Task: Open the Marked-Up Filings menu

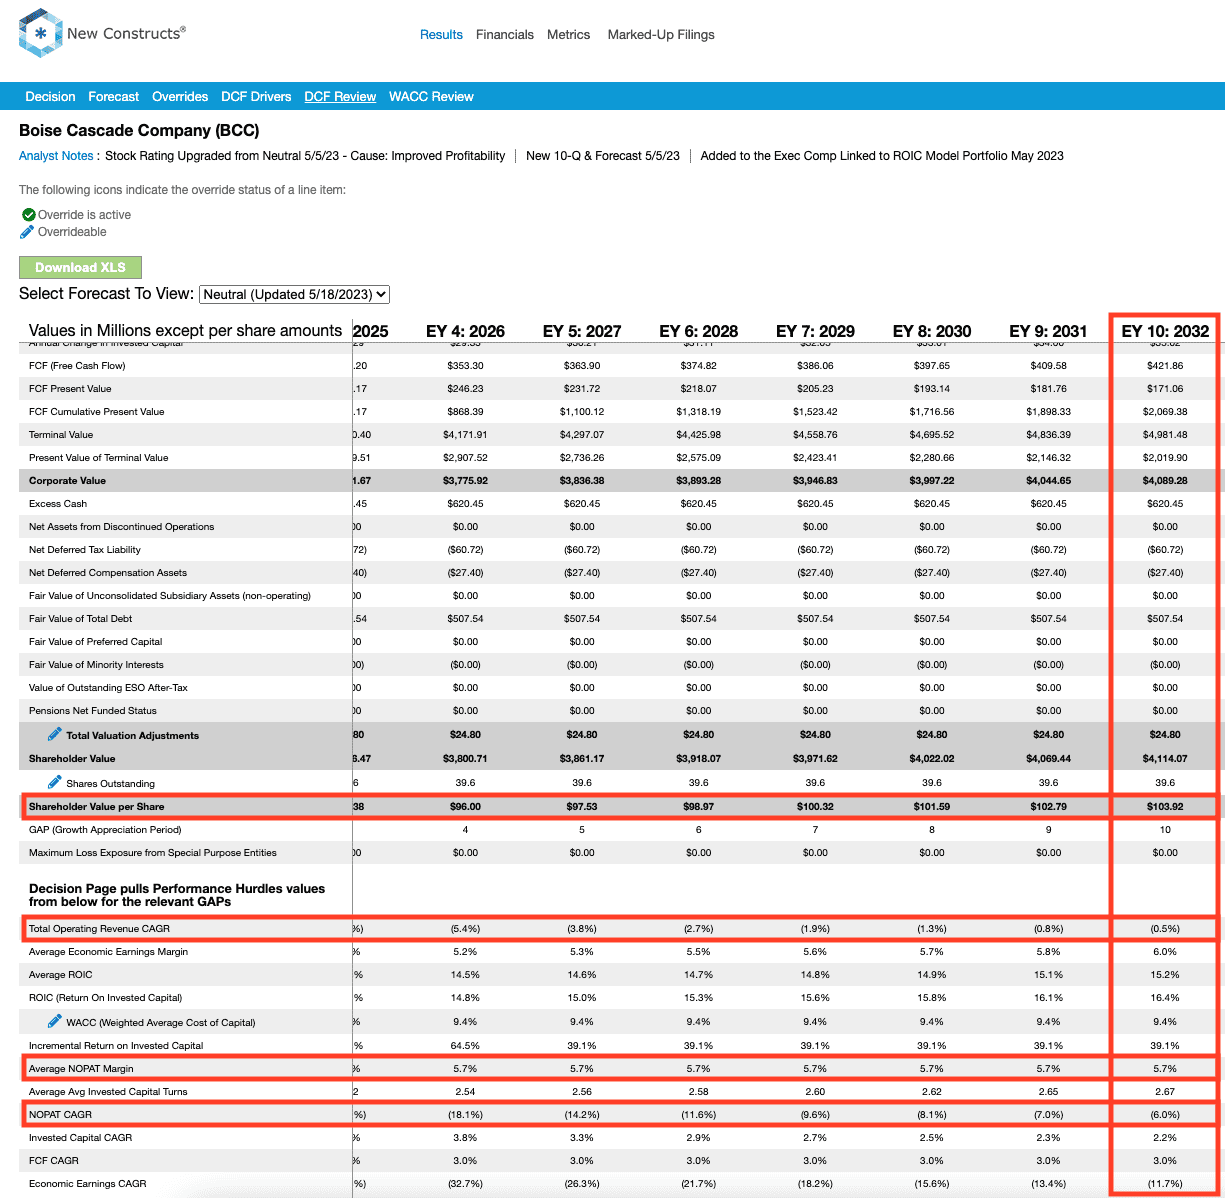Action: pyautogui.click(x=661, y=34)
